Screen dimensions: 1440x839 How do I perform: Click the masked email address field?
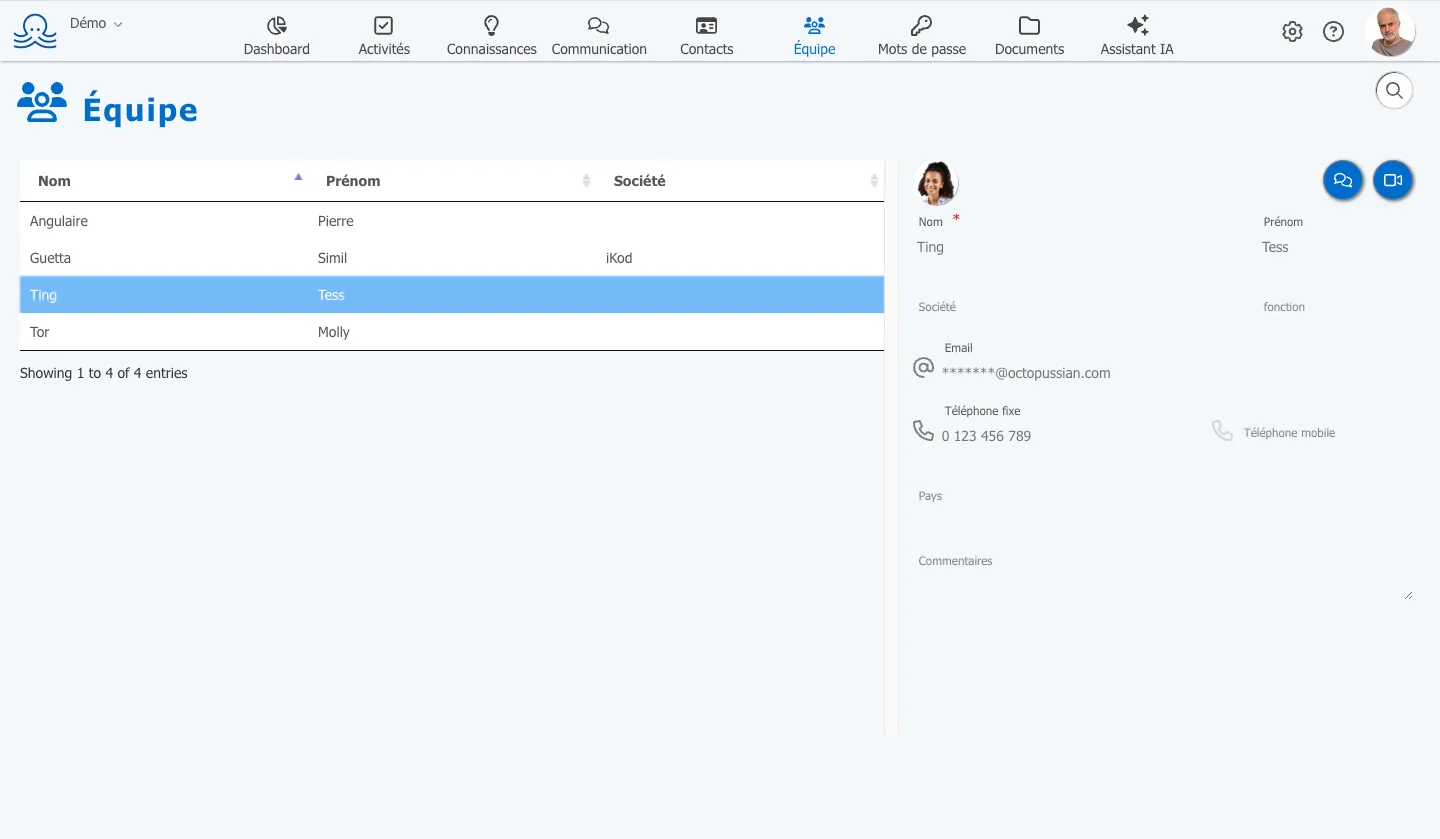tap(1177, 373)
